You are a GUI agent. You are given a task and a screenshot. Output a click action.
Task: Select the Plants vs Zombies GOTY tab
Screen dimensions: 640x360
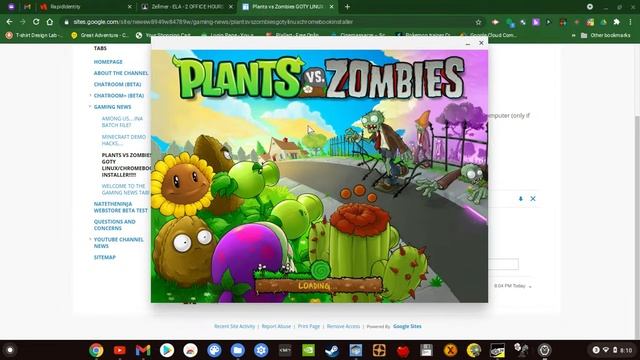(287, 7)
